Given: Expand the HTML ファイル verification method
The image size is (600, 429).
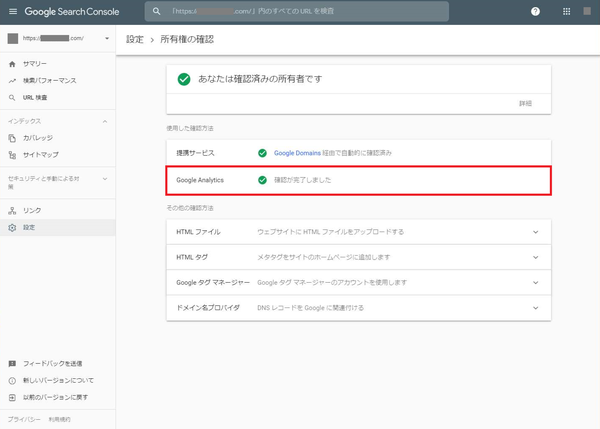Looking at the screenshot, I should [x=536, y=232].
